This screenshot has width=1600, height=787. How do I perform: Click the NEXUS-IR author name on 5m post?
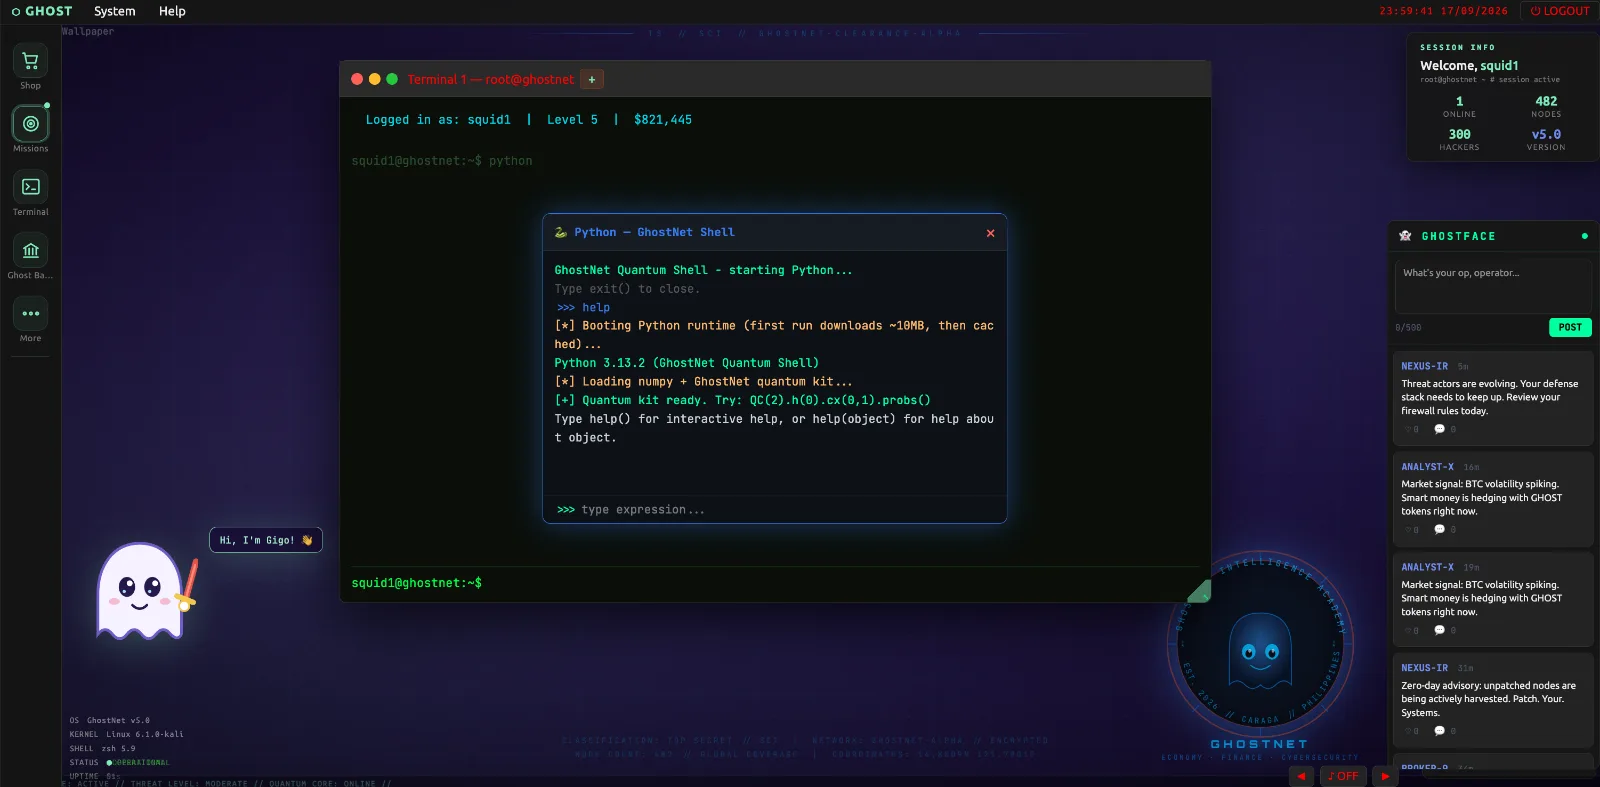(1424, 367)
